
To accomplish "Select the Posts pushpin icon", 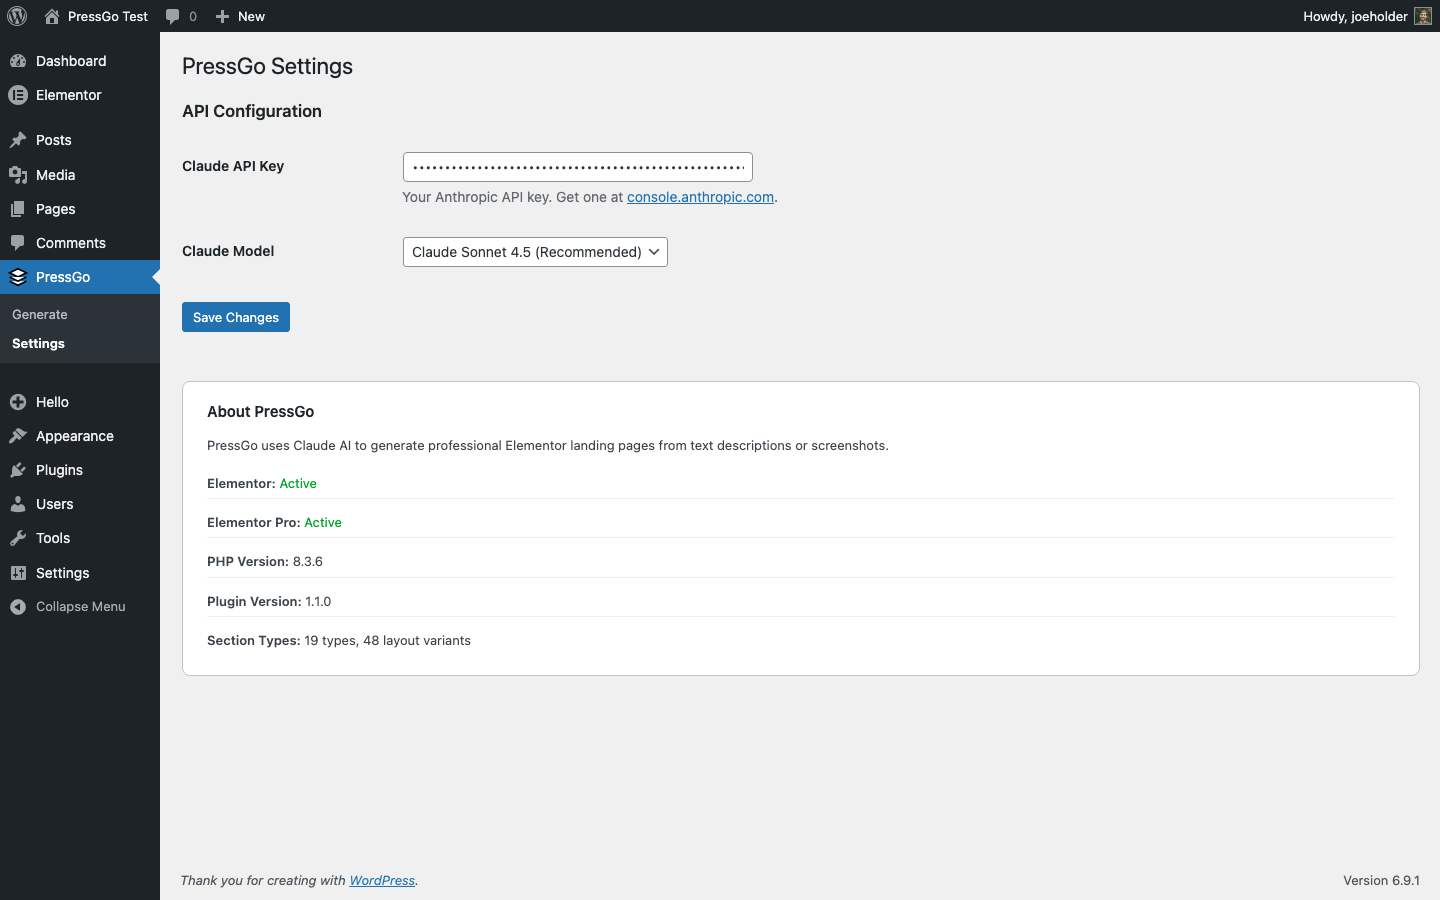I will pos(17,139).
